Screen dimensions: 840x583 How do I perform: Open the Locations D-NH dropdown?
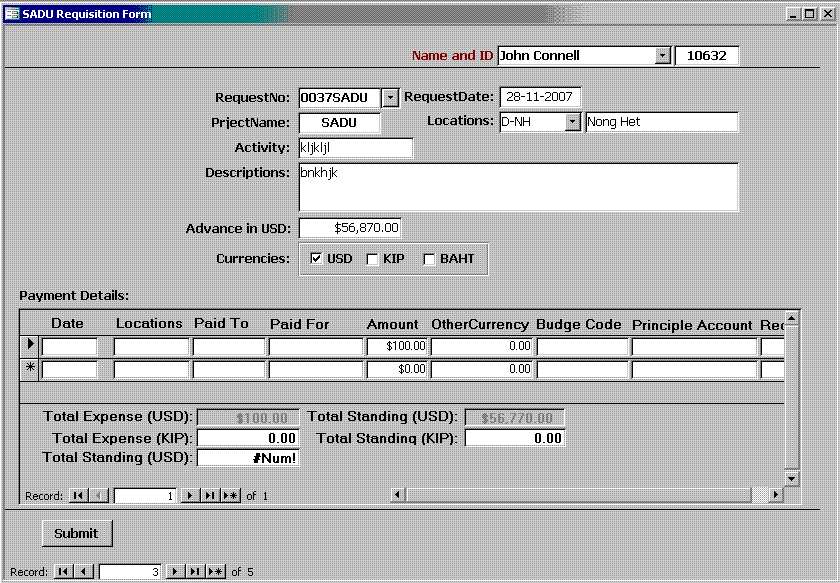[572, 122]
